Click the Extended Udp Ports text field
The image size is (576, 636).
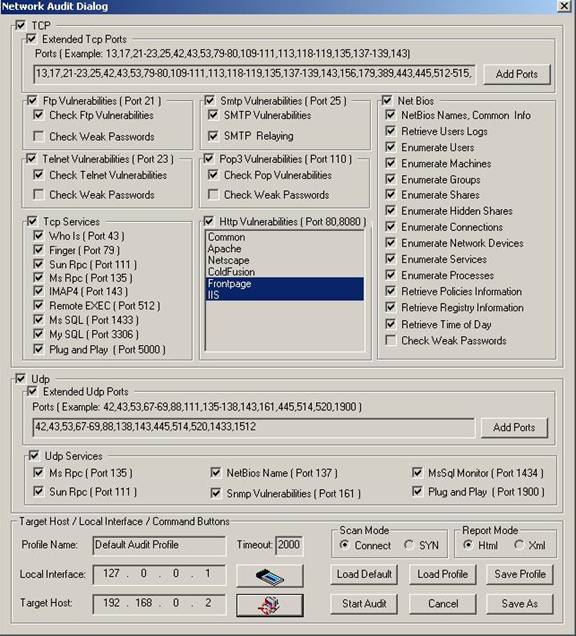click(254, 427)
